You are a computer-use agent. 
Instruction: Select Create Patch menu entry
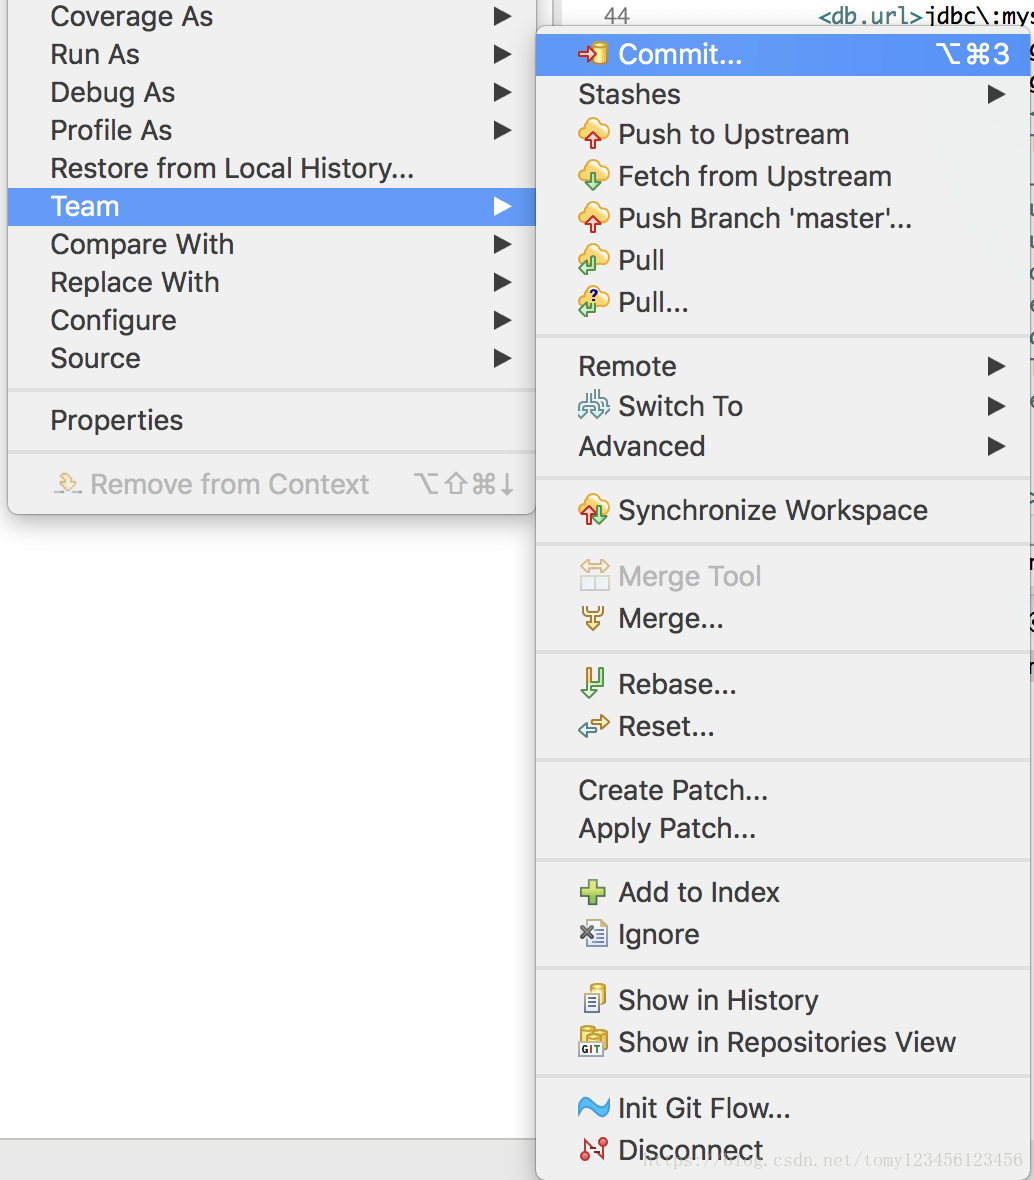point(673,790)
